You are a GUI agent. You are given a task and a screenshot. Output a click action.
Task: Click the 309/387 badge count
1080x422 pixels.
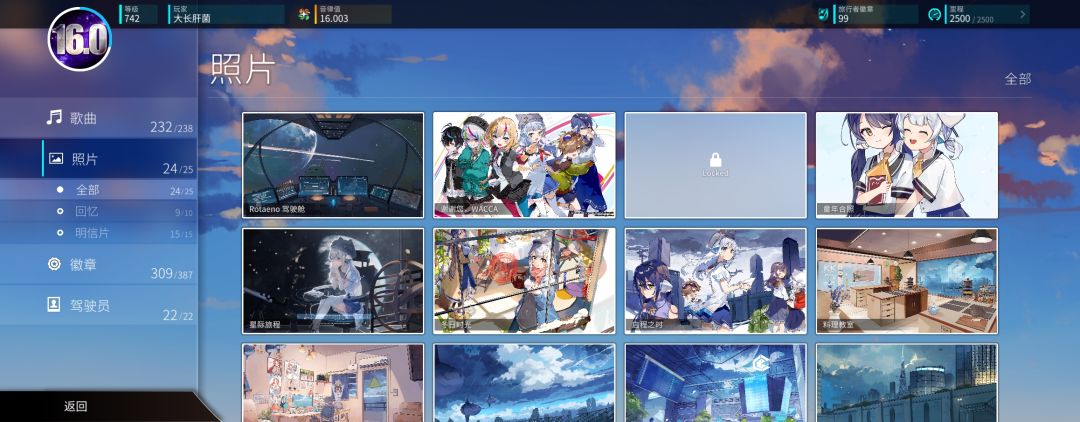pyautogui.click(x=172, y=273)
